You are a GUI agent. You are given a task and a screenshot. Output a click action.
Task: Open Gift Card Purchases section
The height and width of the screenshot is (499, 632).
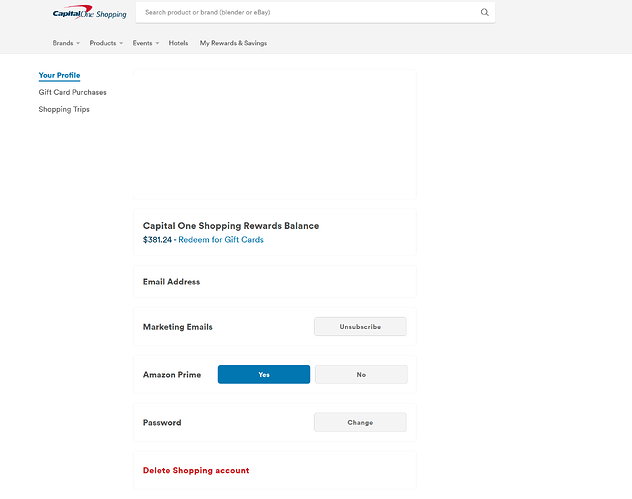(73, 92)
